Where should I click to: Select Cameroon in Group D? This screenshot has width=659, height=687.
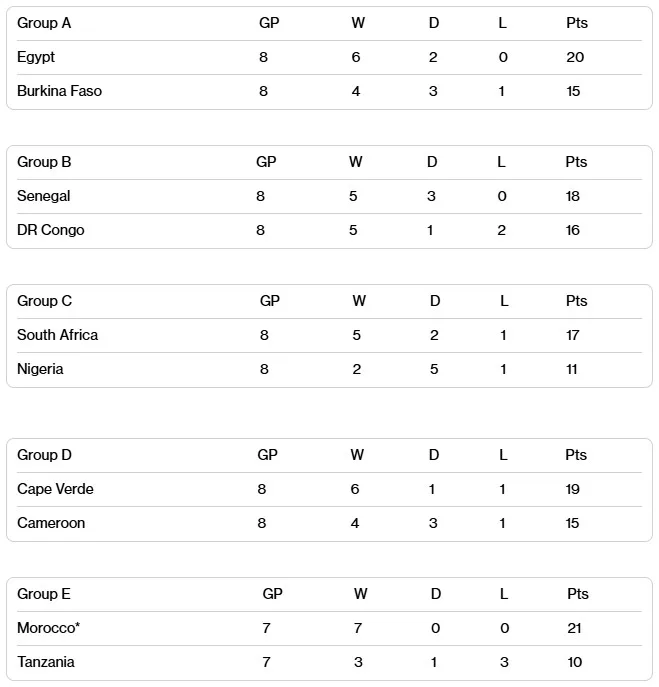[51, 523]
